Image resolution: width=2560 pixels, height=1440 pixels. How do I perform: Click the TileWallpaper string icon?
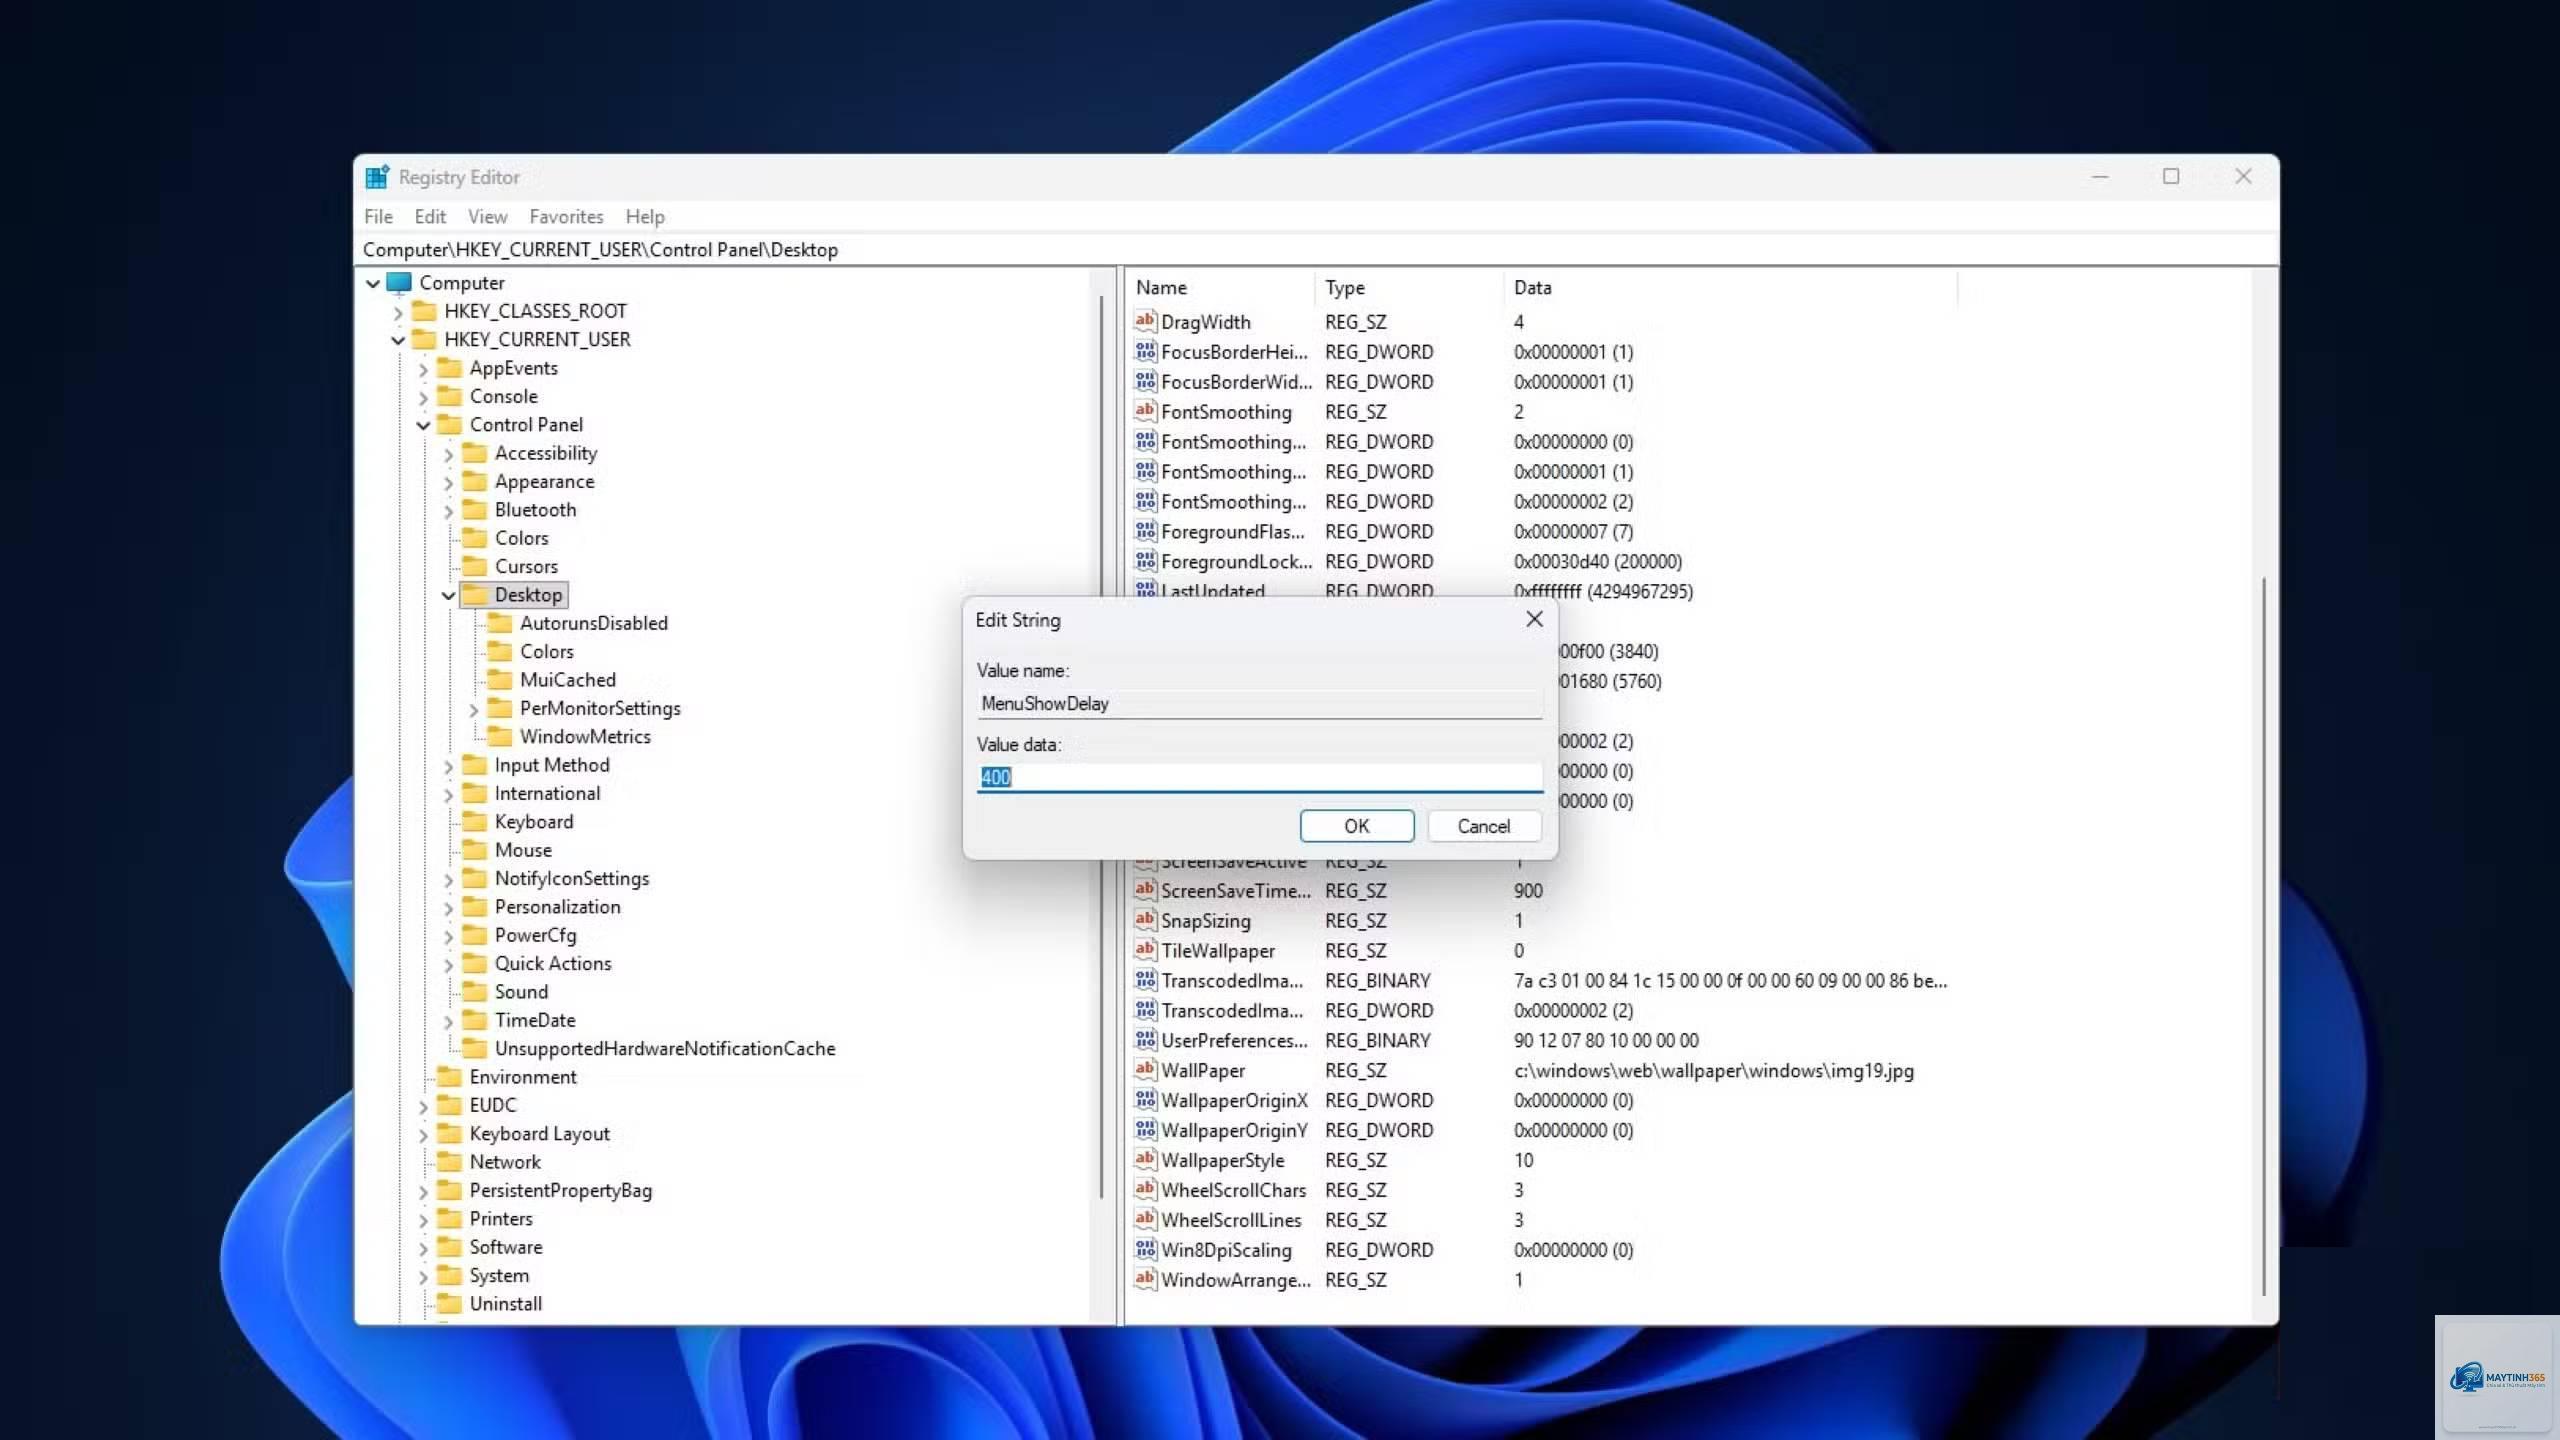click(x=1145, y=950)
